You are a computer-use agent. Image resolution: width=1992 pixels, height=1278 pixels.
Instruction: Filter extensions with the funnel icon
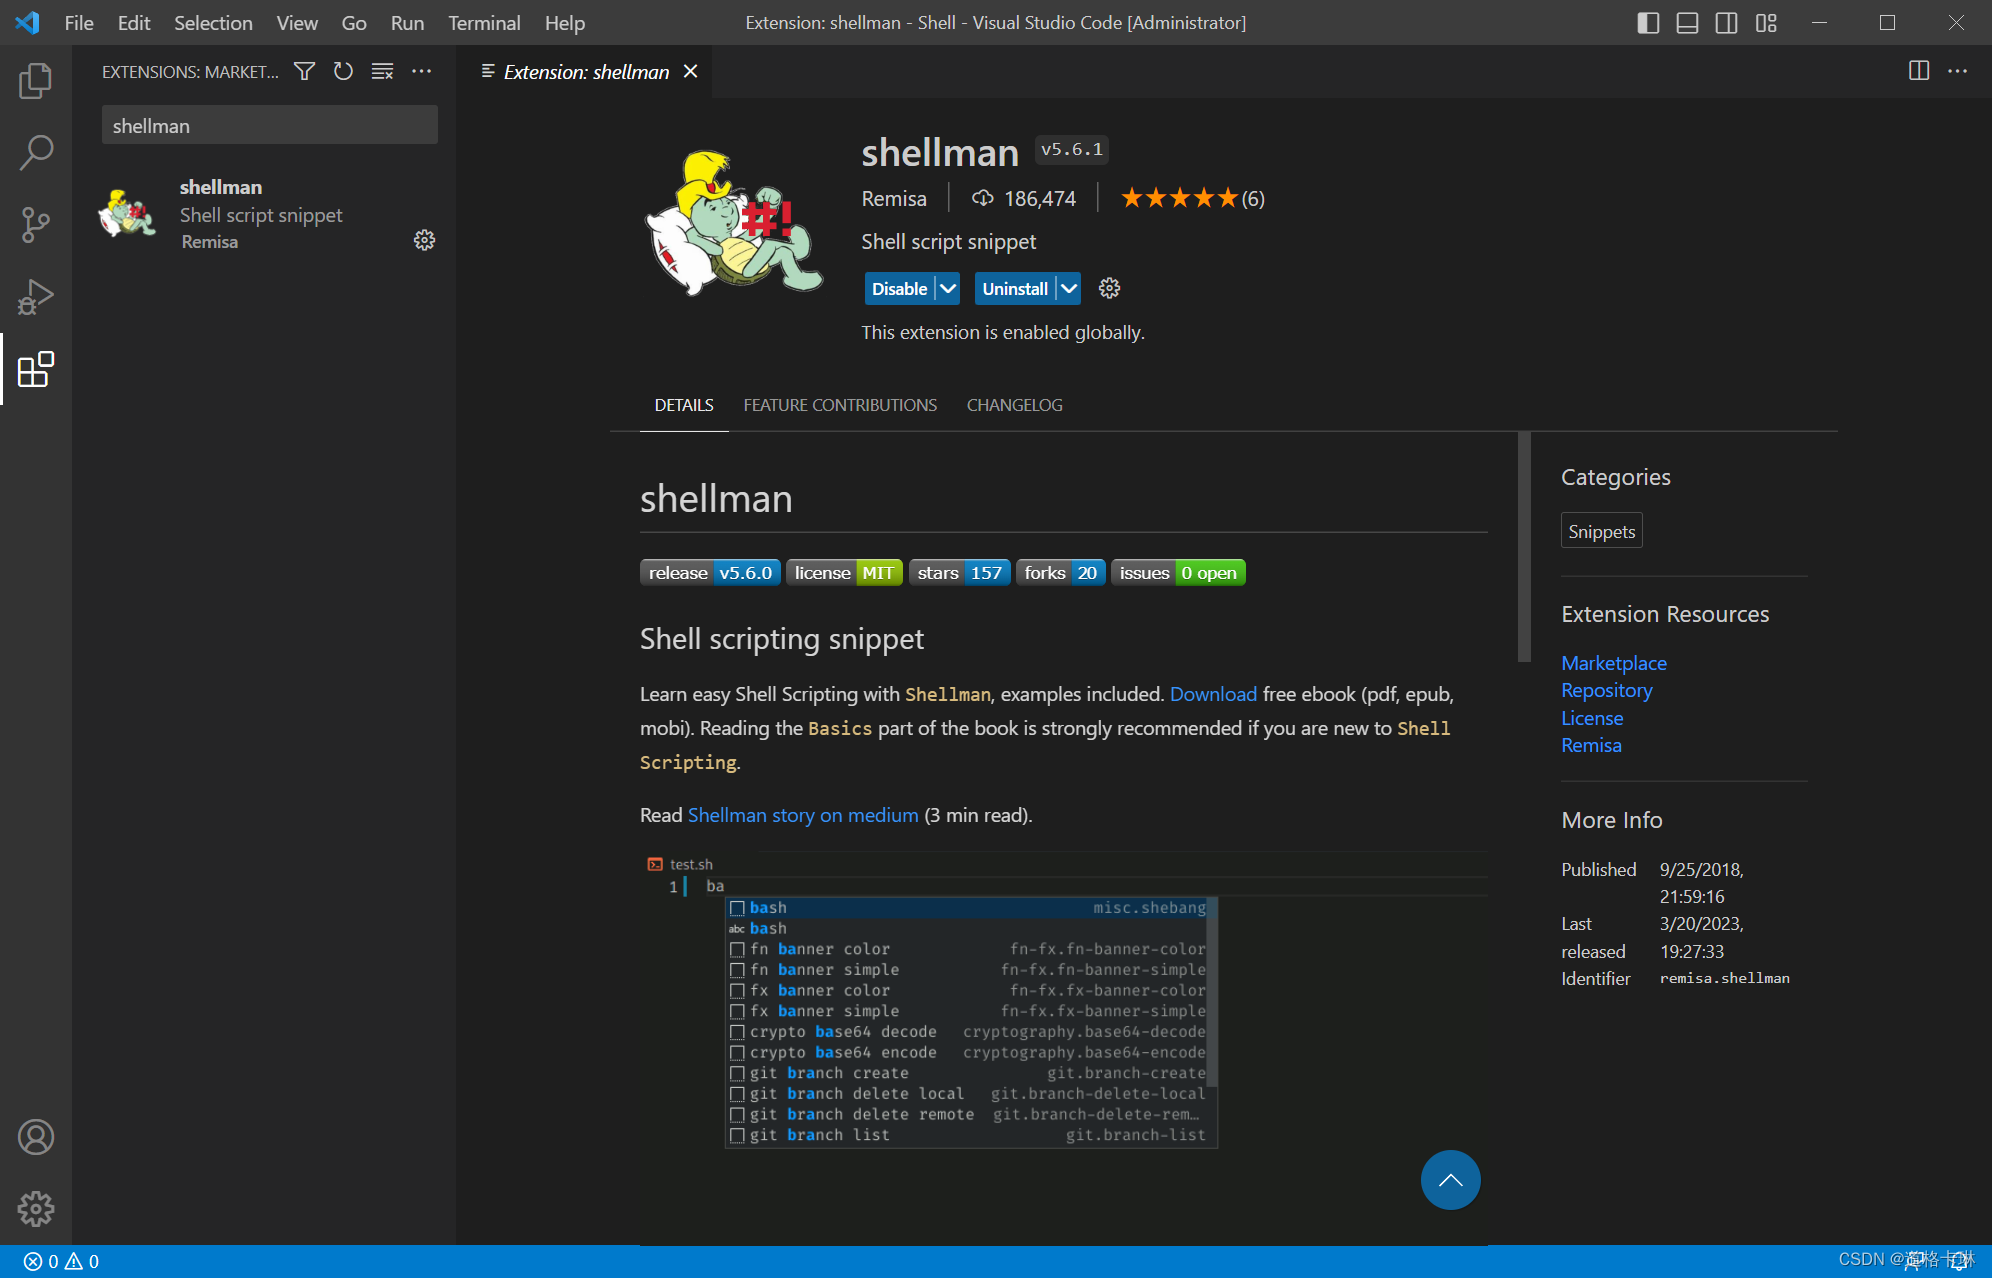[x=304, y=71]
